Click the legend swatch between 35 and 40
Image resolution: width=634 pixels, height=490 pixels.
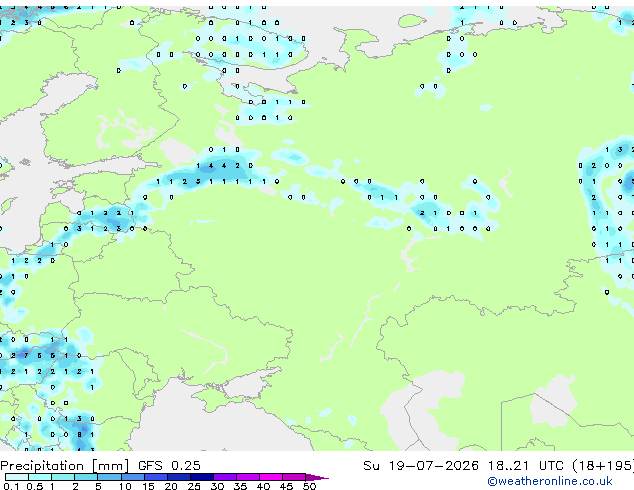pyautogui.click(x=247, y=477)
